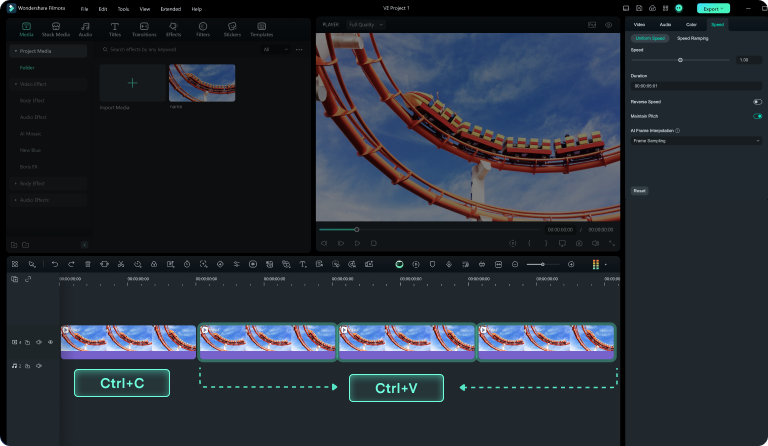Screen dimensions: 768x446
Task: Switch to the Video properties tab
Action: [639, 24]
